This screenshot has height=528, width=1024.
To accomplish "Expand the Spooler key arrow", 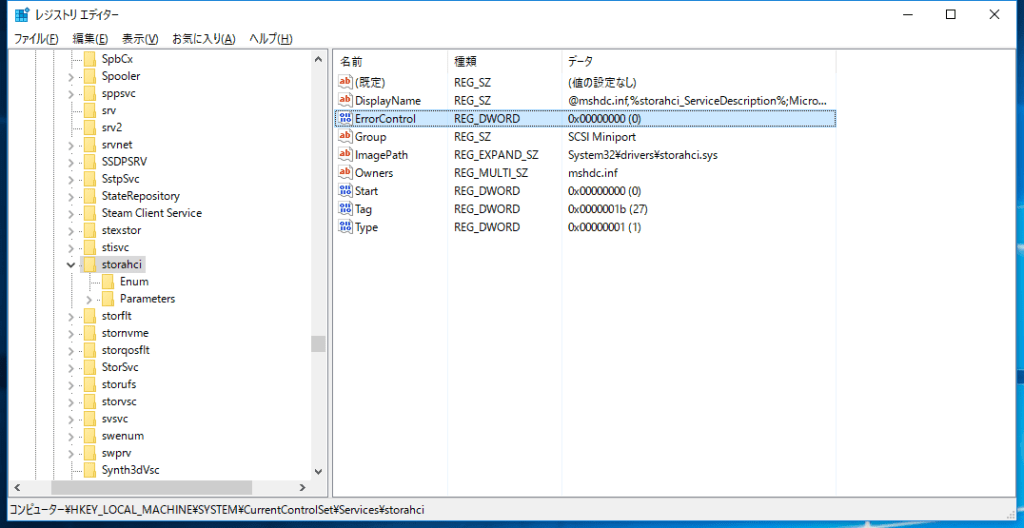I will tap(71, 76).
